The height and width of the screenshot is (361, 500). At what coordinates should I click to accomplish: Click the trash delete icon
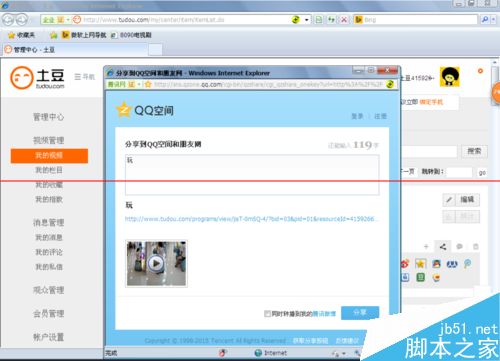click(x=476, y=247)
